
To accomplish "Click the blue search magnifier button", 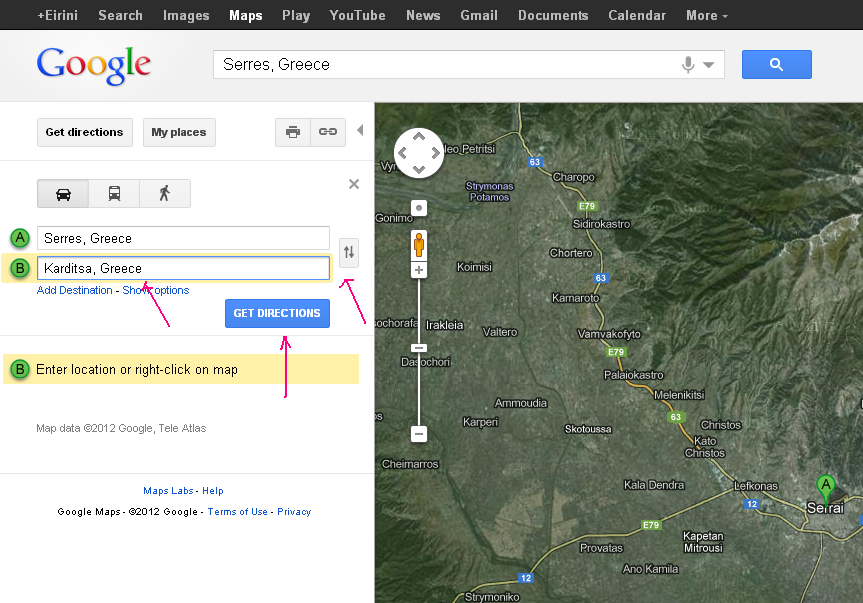I will coord(776,64).
